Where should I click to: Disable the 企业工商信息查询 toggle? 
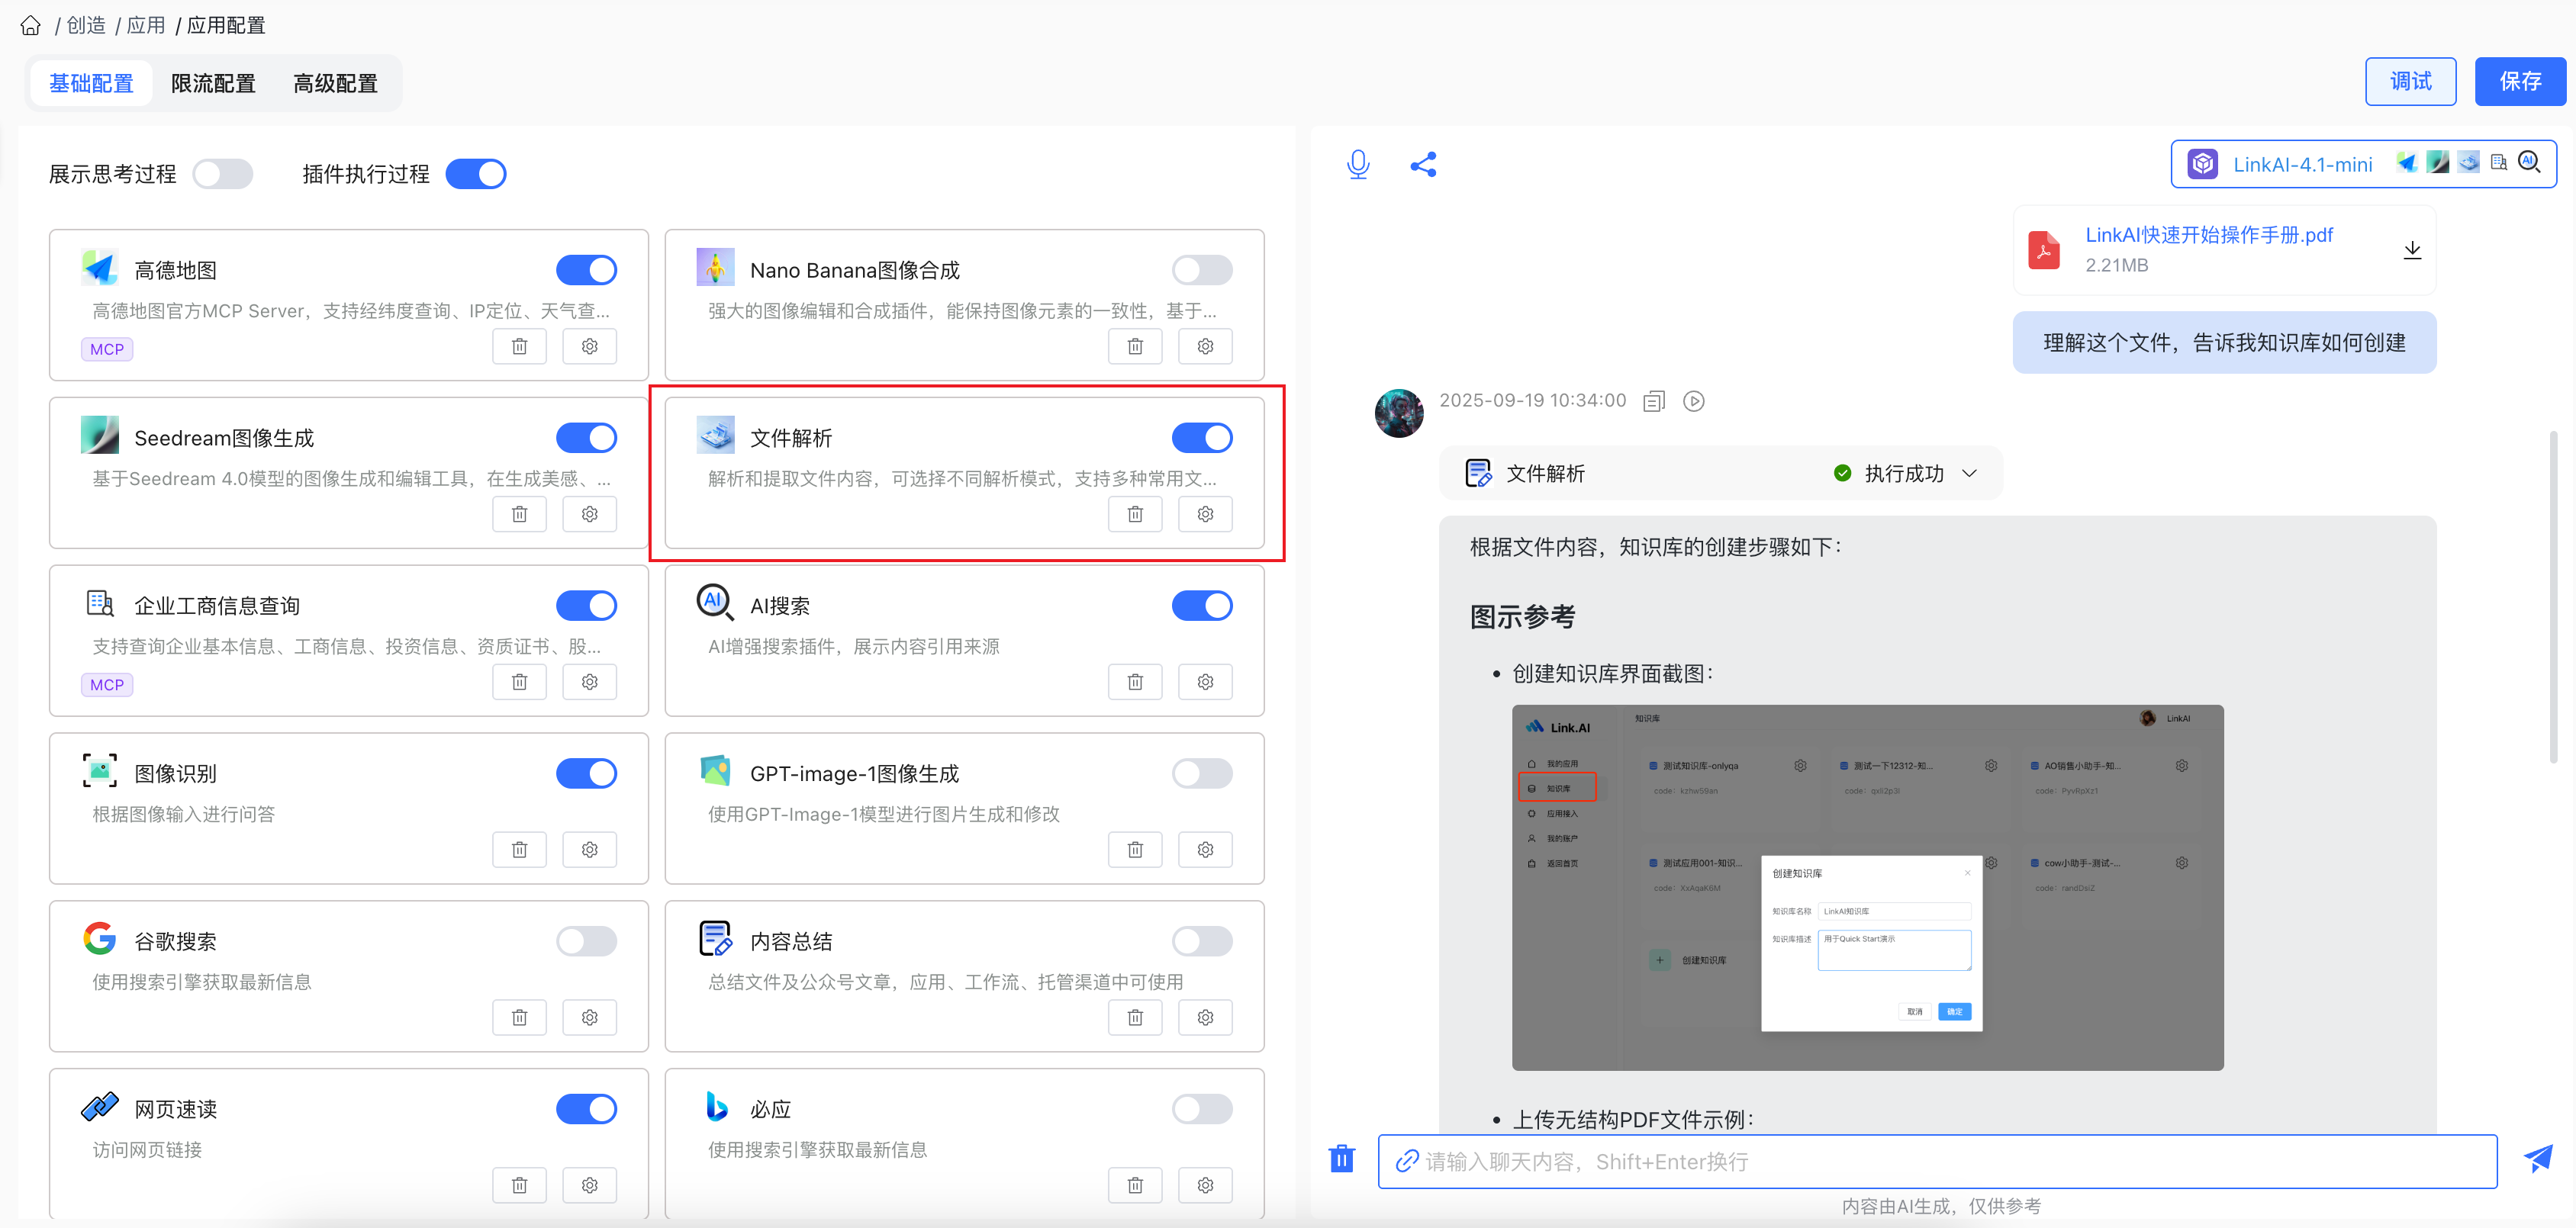tap(587, 606)
